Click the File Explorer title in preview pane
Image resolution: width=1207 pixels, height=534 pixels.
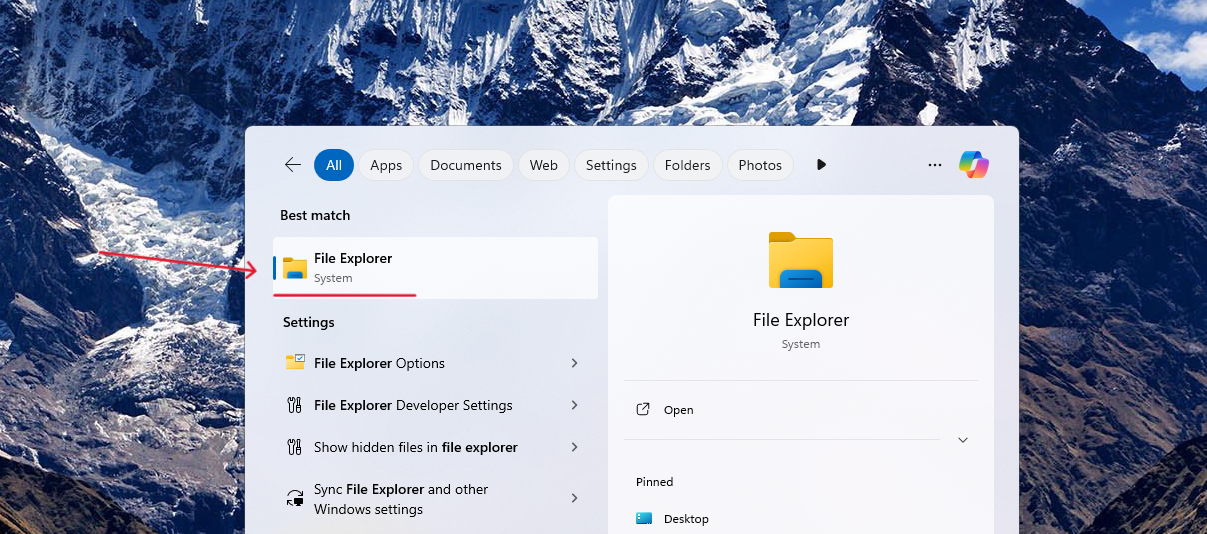(x=801, y=320)
